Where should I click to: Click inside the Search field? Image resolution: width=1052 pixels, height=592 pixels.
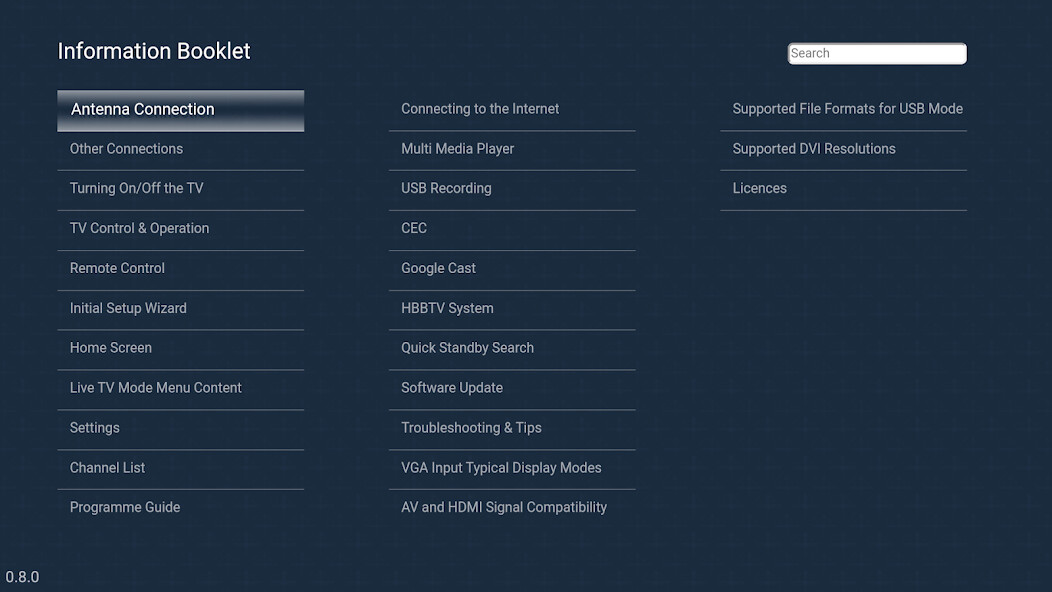point(876,53)
